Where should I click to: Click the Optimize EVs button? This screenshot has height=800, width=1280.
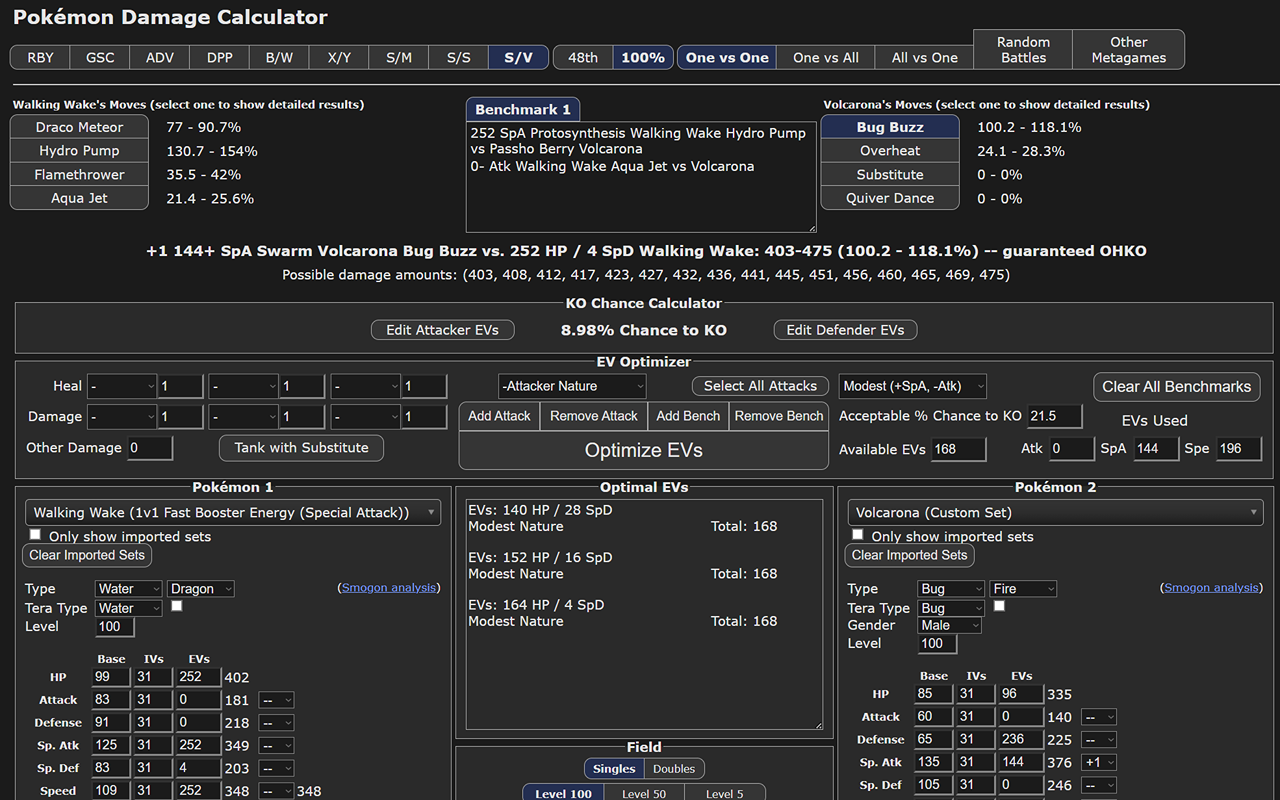point(644,450)
